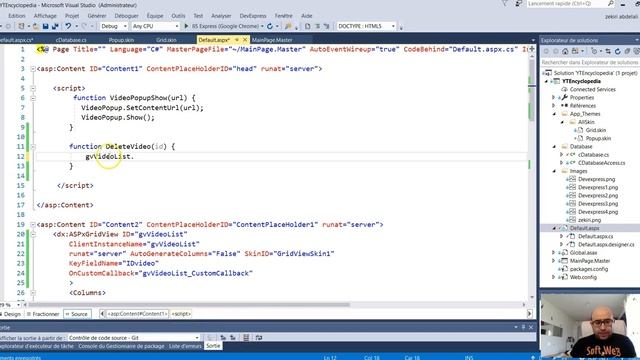The width and height of the screenshot is (640, 360).
Task: Expand the Global.asax node arrow
Action: [x=554, y=253]
